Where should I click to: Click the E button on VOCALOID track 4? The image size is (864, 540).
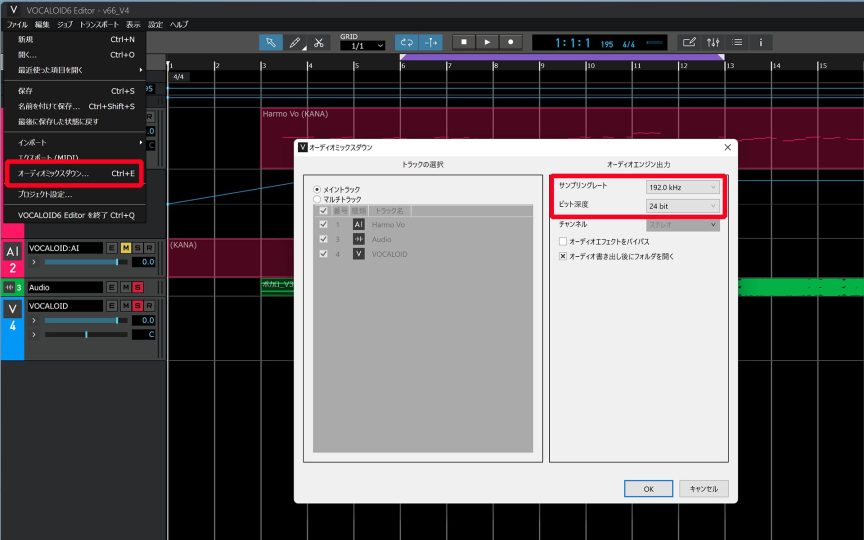point(112,306)
